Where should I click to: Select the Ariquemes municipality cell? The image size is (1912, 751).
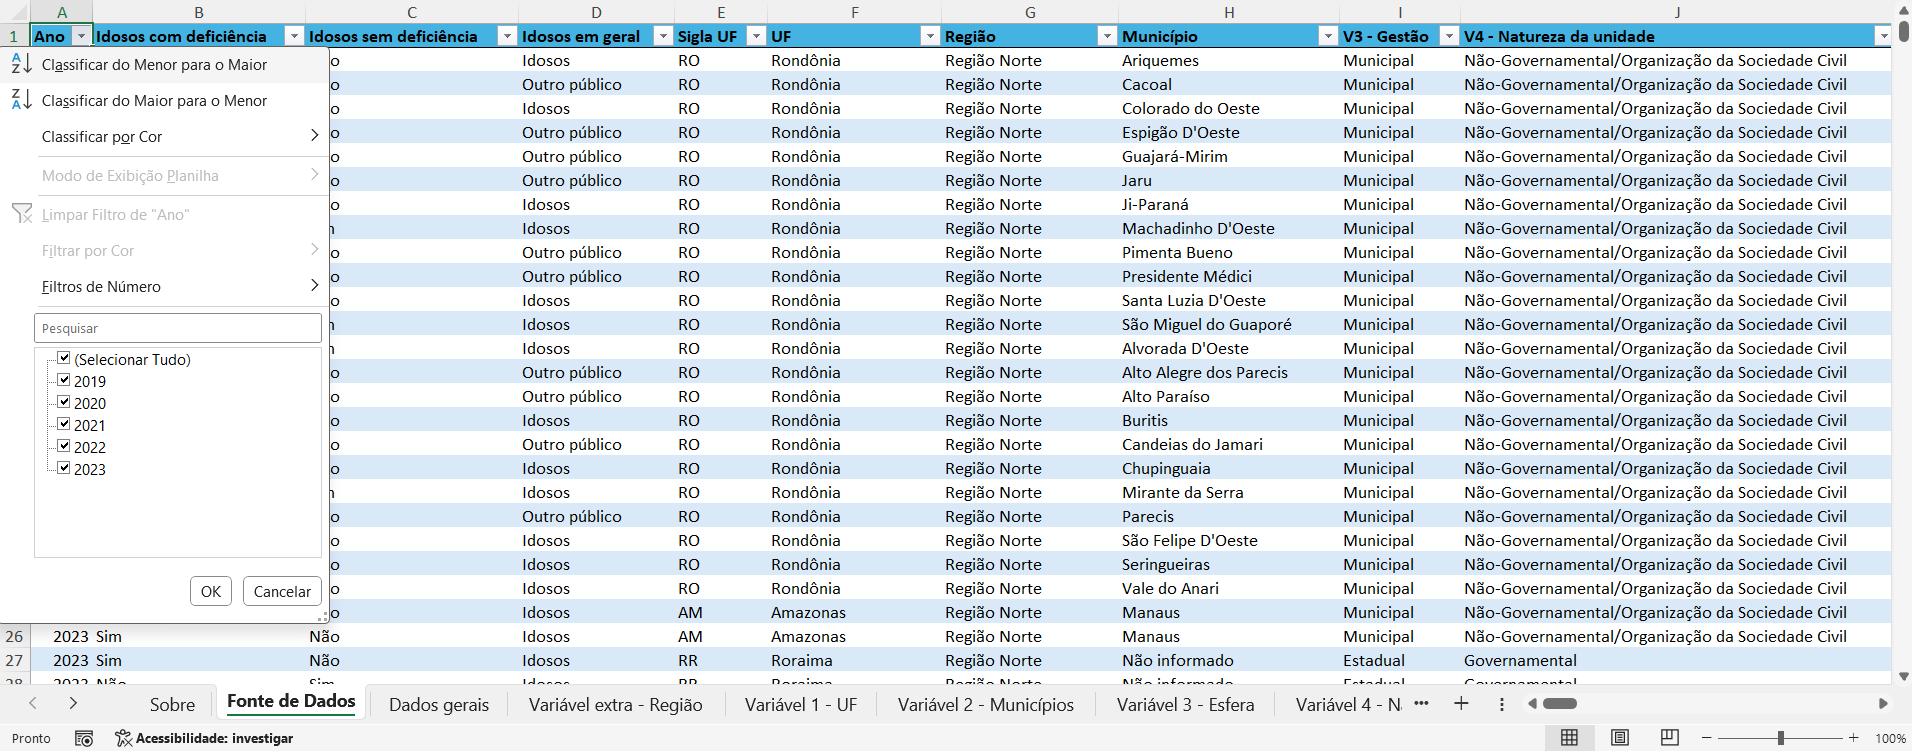click(1229, 60)
